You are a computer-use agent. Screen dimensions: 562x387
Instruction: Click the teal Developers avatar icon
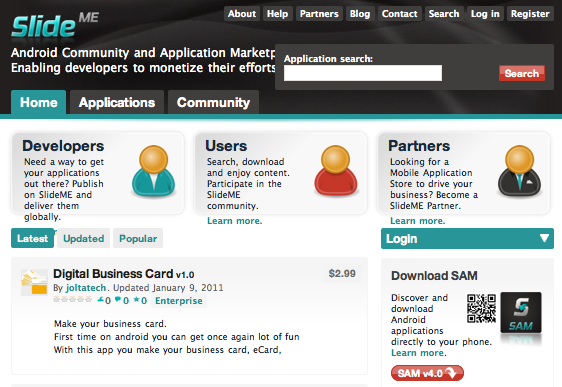pyautogui.click(x=153, y=171)
